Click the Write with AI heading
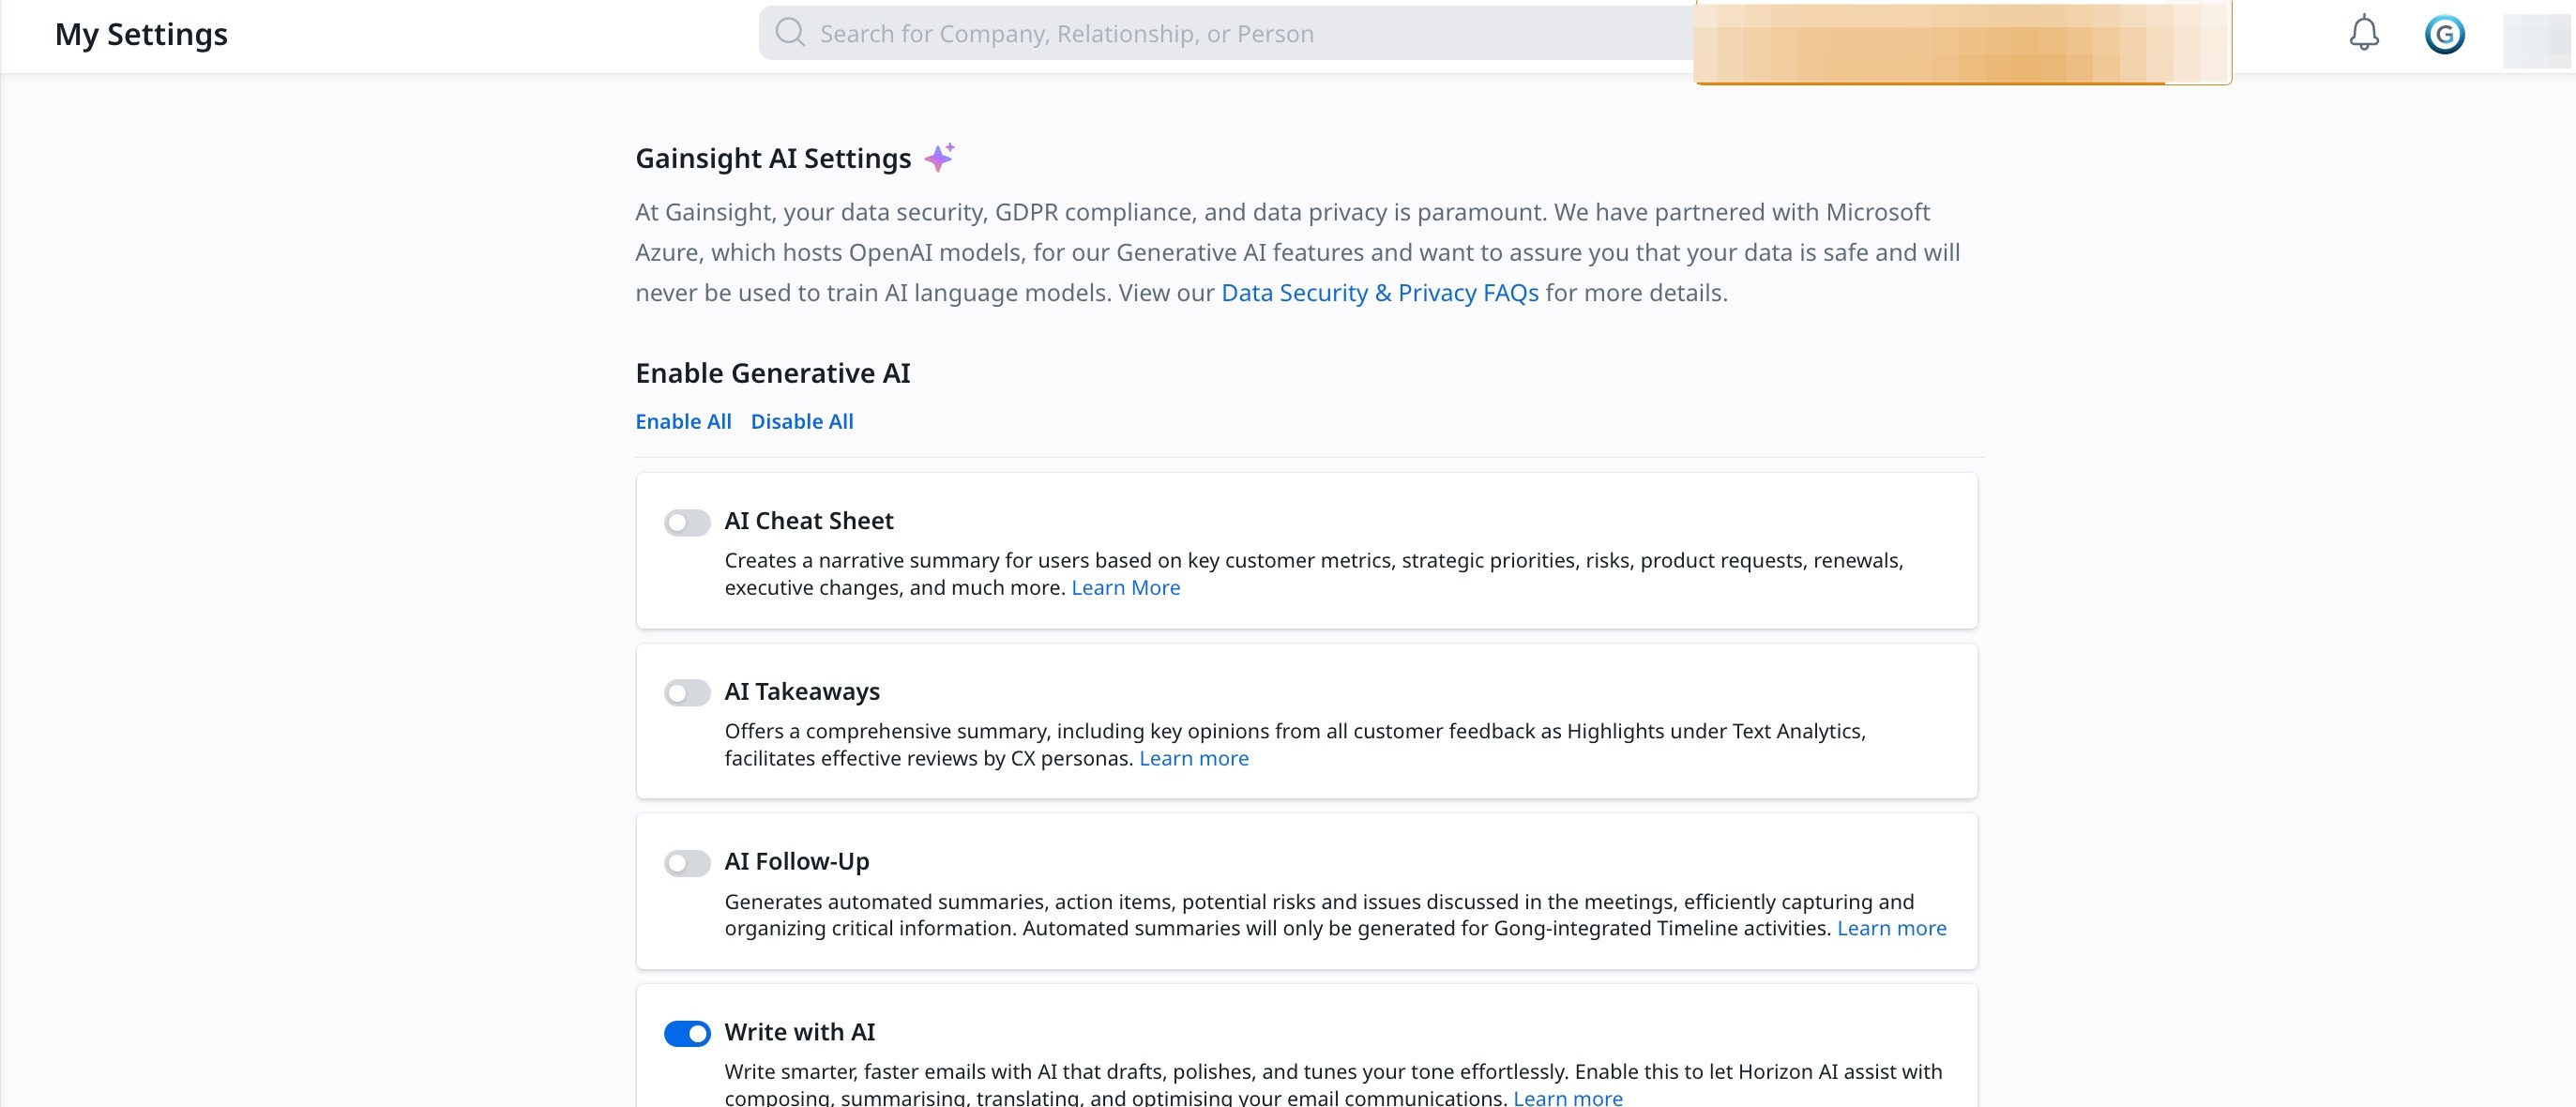Image resolution: width=2576 pixels, height=1107 pixels. (800, 1032)
